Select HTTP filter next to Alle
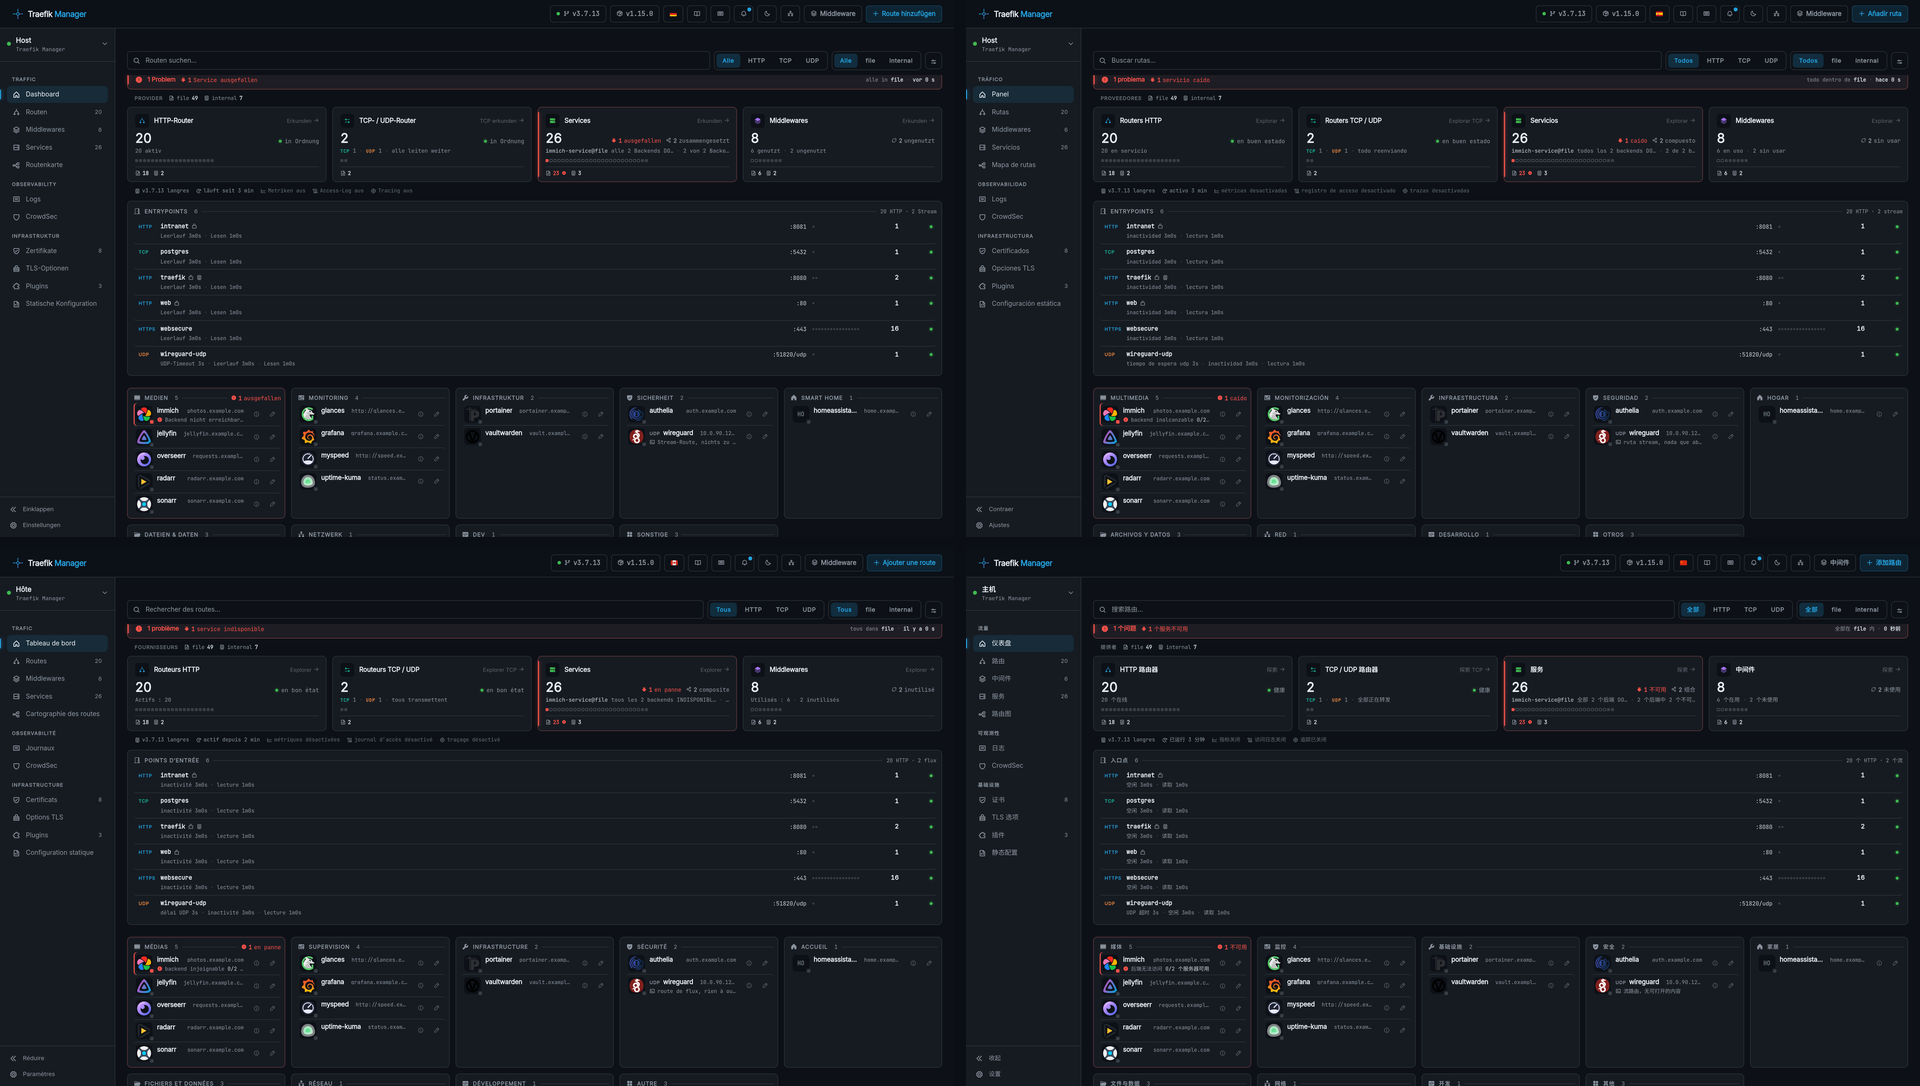This screenshot has height=1086, width=1920. tap(756, 61)
